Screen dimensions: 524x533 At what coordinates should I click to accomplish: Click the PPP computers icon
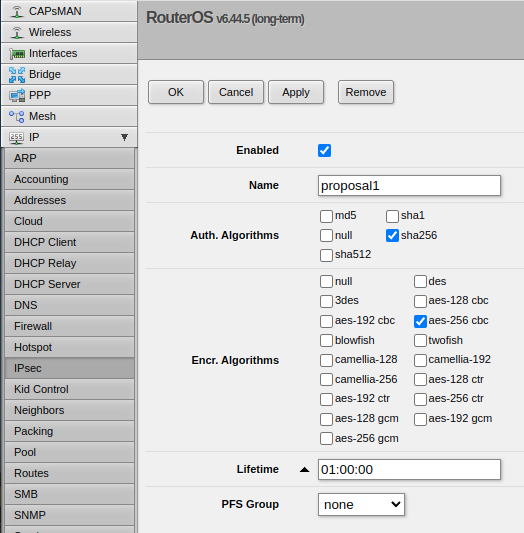17,96
